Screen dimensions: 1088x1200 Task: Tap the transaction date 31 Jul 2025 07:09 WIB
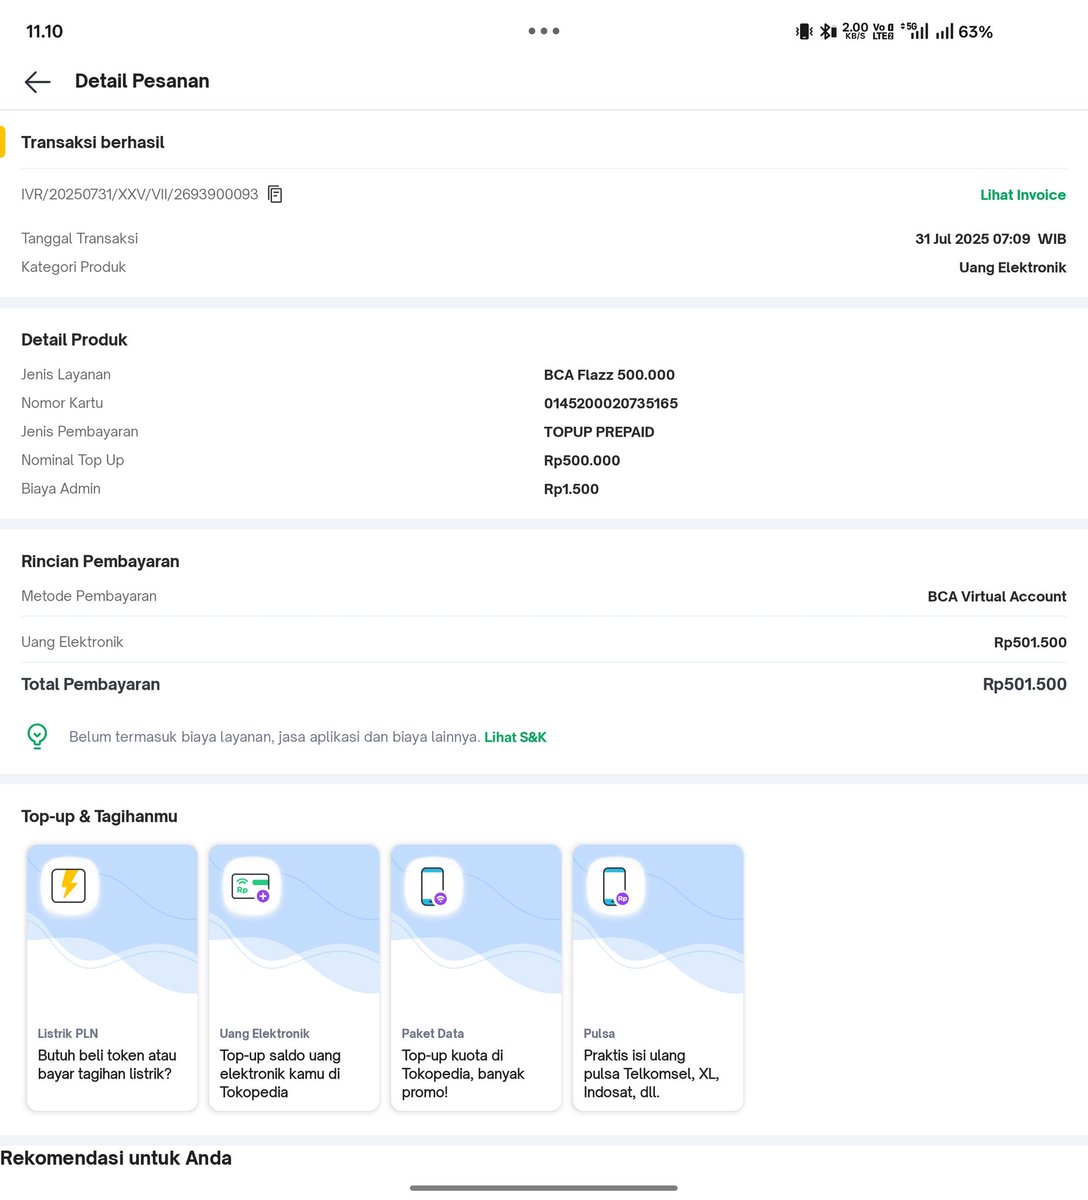(x=991, y=239)
